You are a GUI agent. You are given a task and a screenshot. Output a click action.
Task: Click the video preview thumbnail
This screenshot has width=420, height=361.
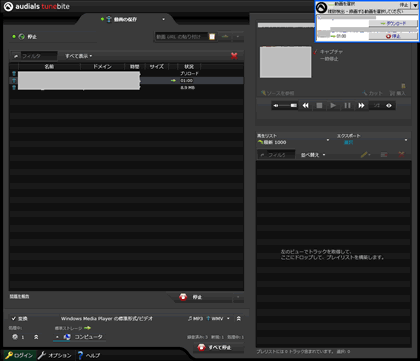286,62
